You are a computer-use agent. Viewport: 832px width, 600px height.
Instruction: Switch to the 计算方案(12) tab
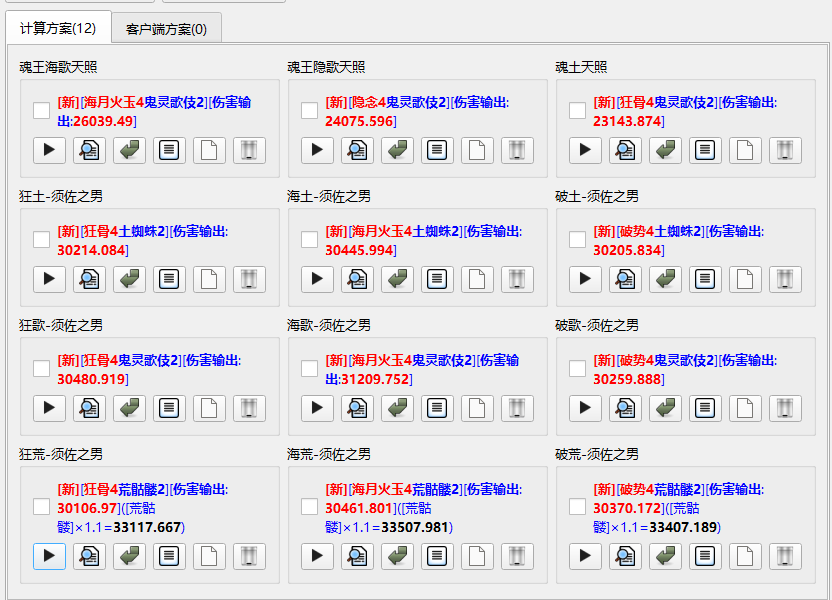point(57,28)
